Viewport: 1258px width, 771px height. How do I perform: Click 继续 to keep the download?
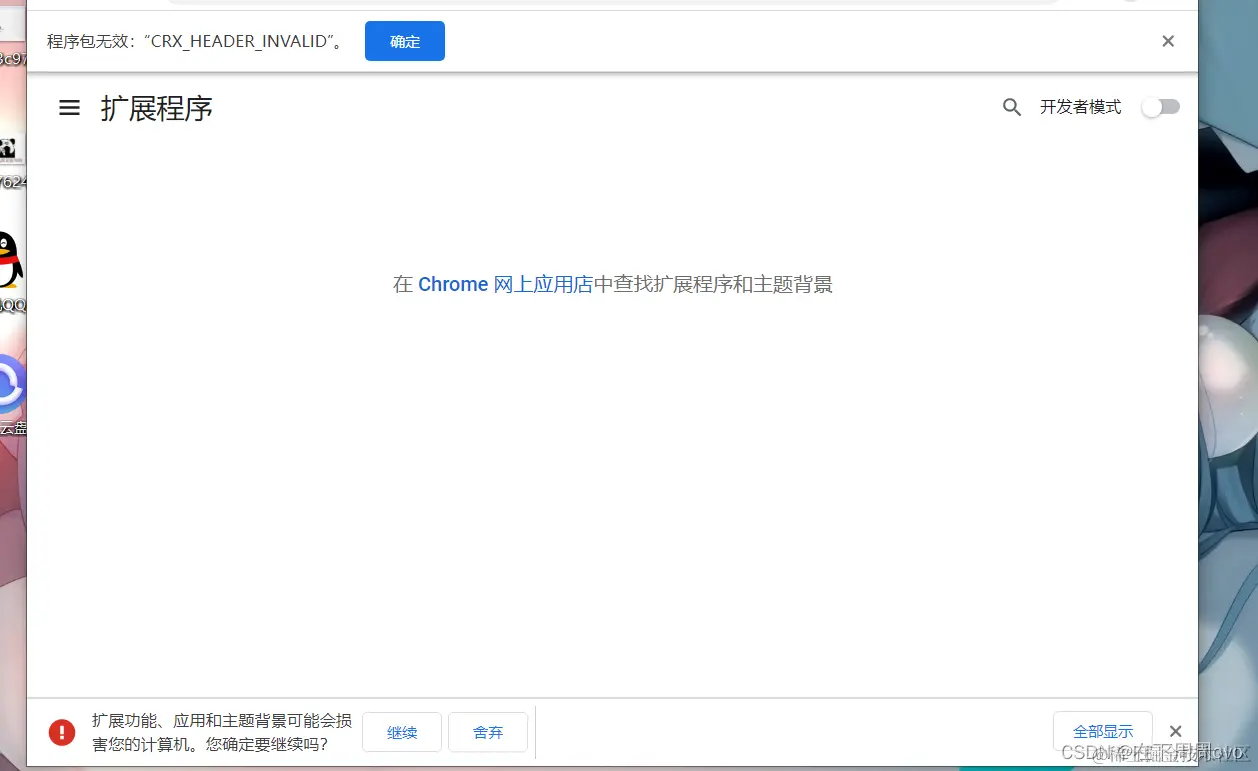point(402,732)
